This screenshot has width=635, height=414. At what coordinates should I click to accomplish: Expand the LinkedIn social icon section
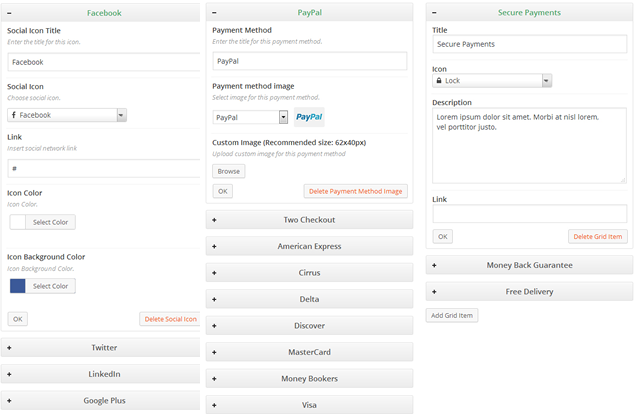click(x=100, y=374)
